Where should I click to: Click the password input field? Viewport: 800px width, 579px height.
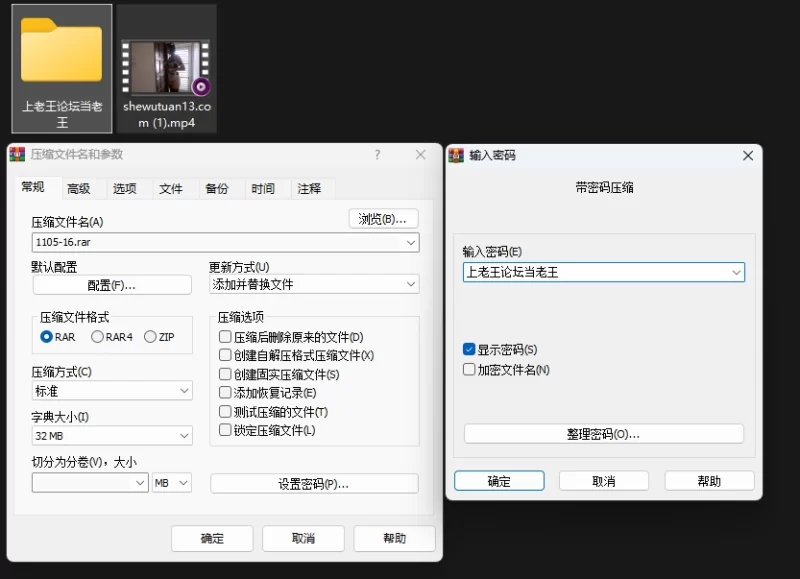tap(596, 272)
